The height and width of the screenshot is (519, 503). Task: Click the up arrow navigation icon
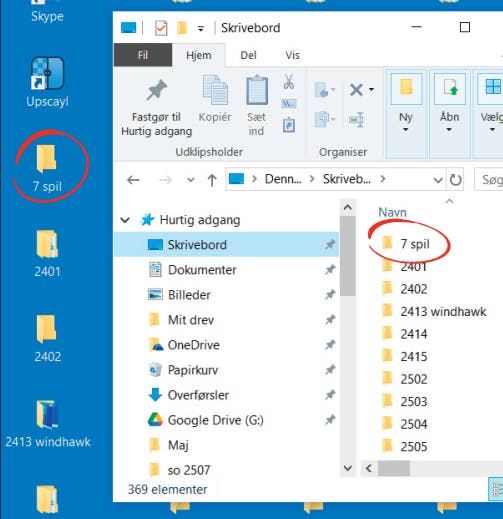tap(212, 180)
